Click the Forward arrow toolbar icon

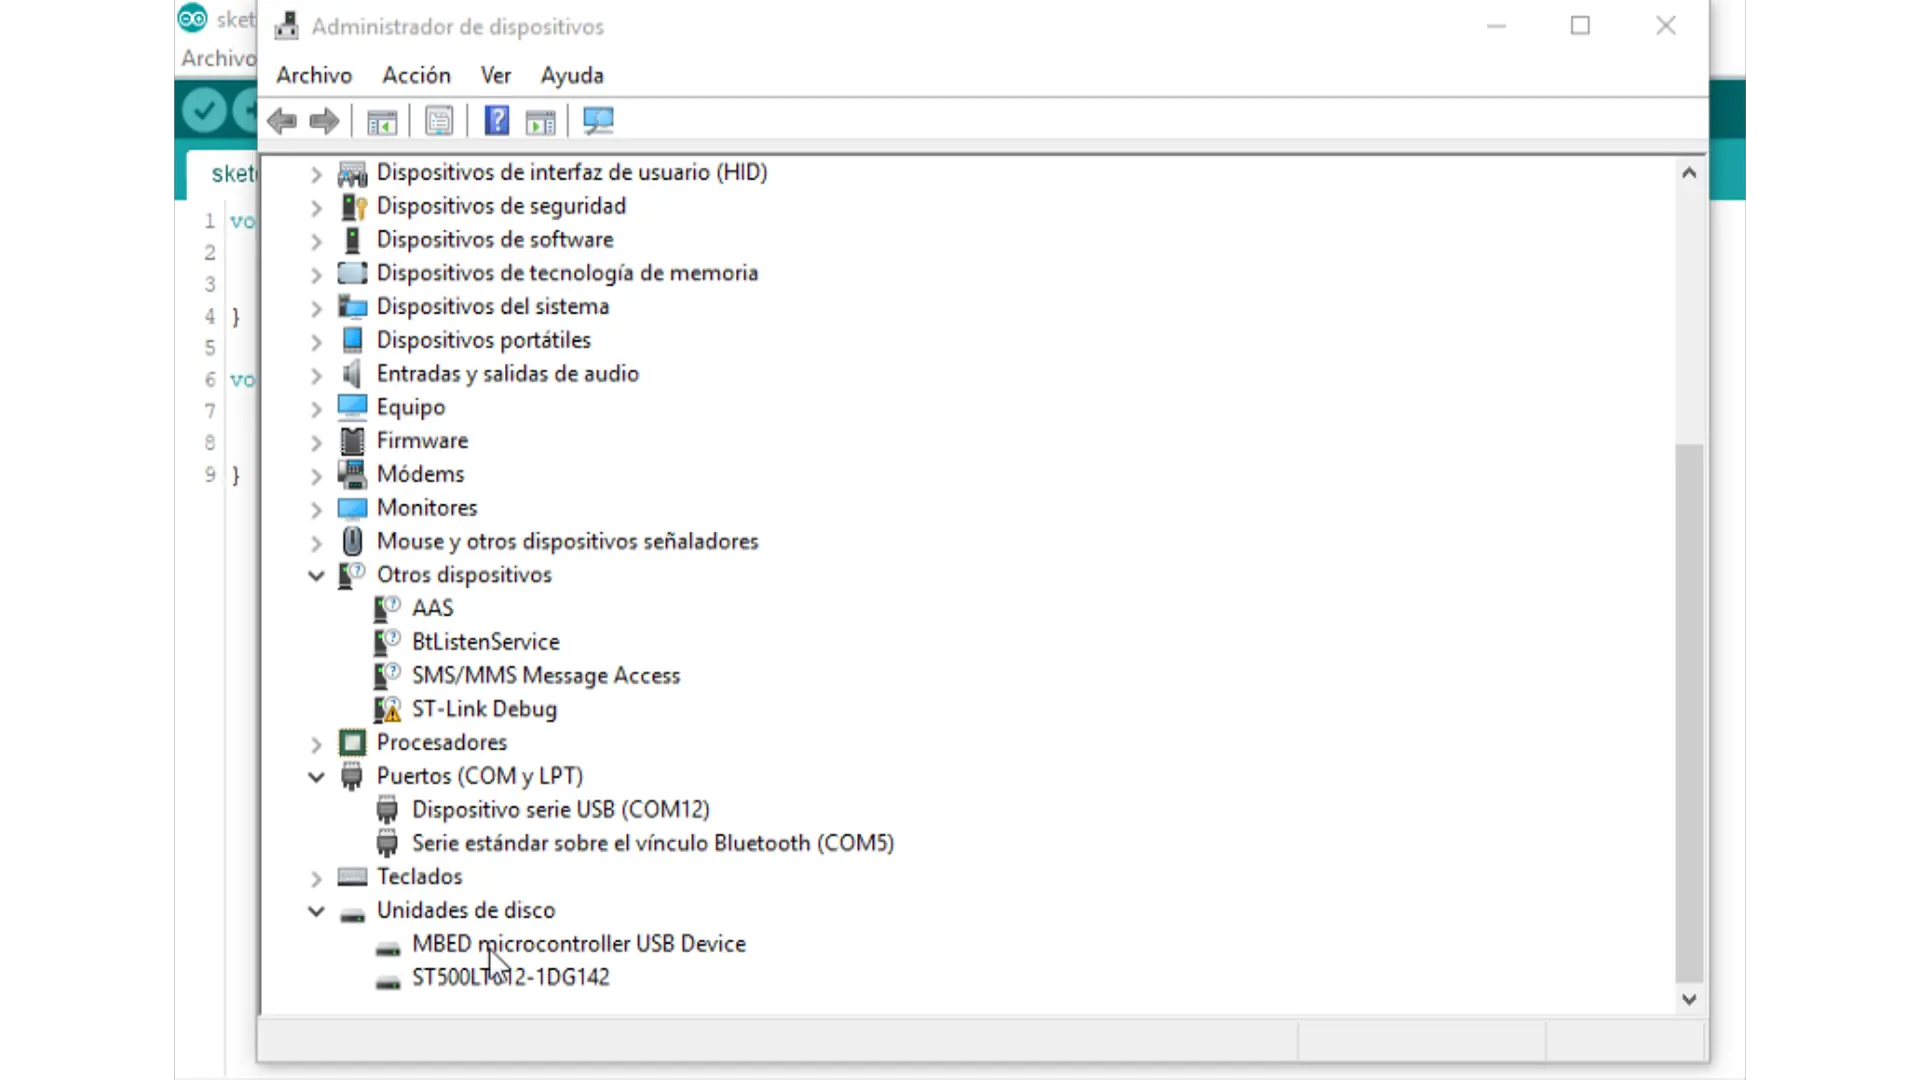[324, 122]
